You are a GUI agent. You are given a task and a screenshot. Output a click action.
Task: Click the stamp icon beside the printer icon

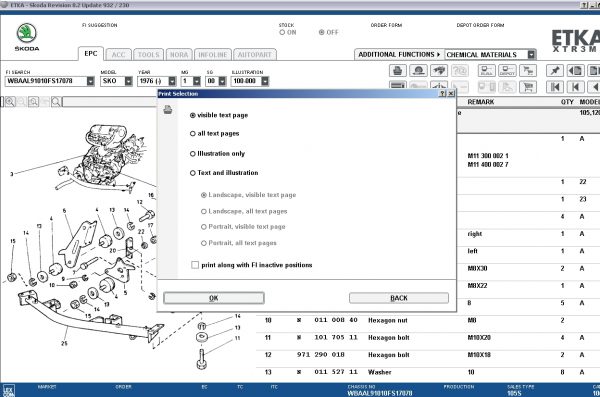tap(418, 71)
